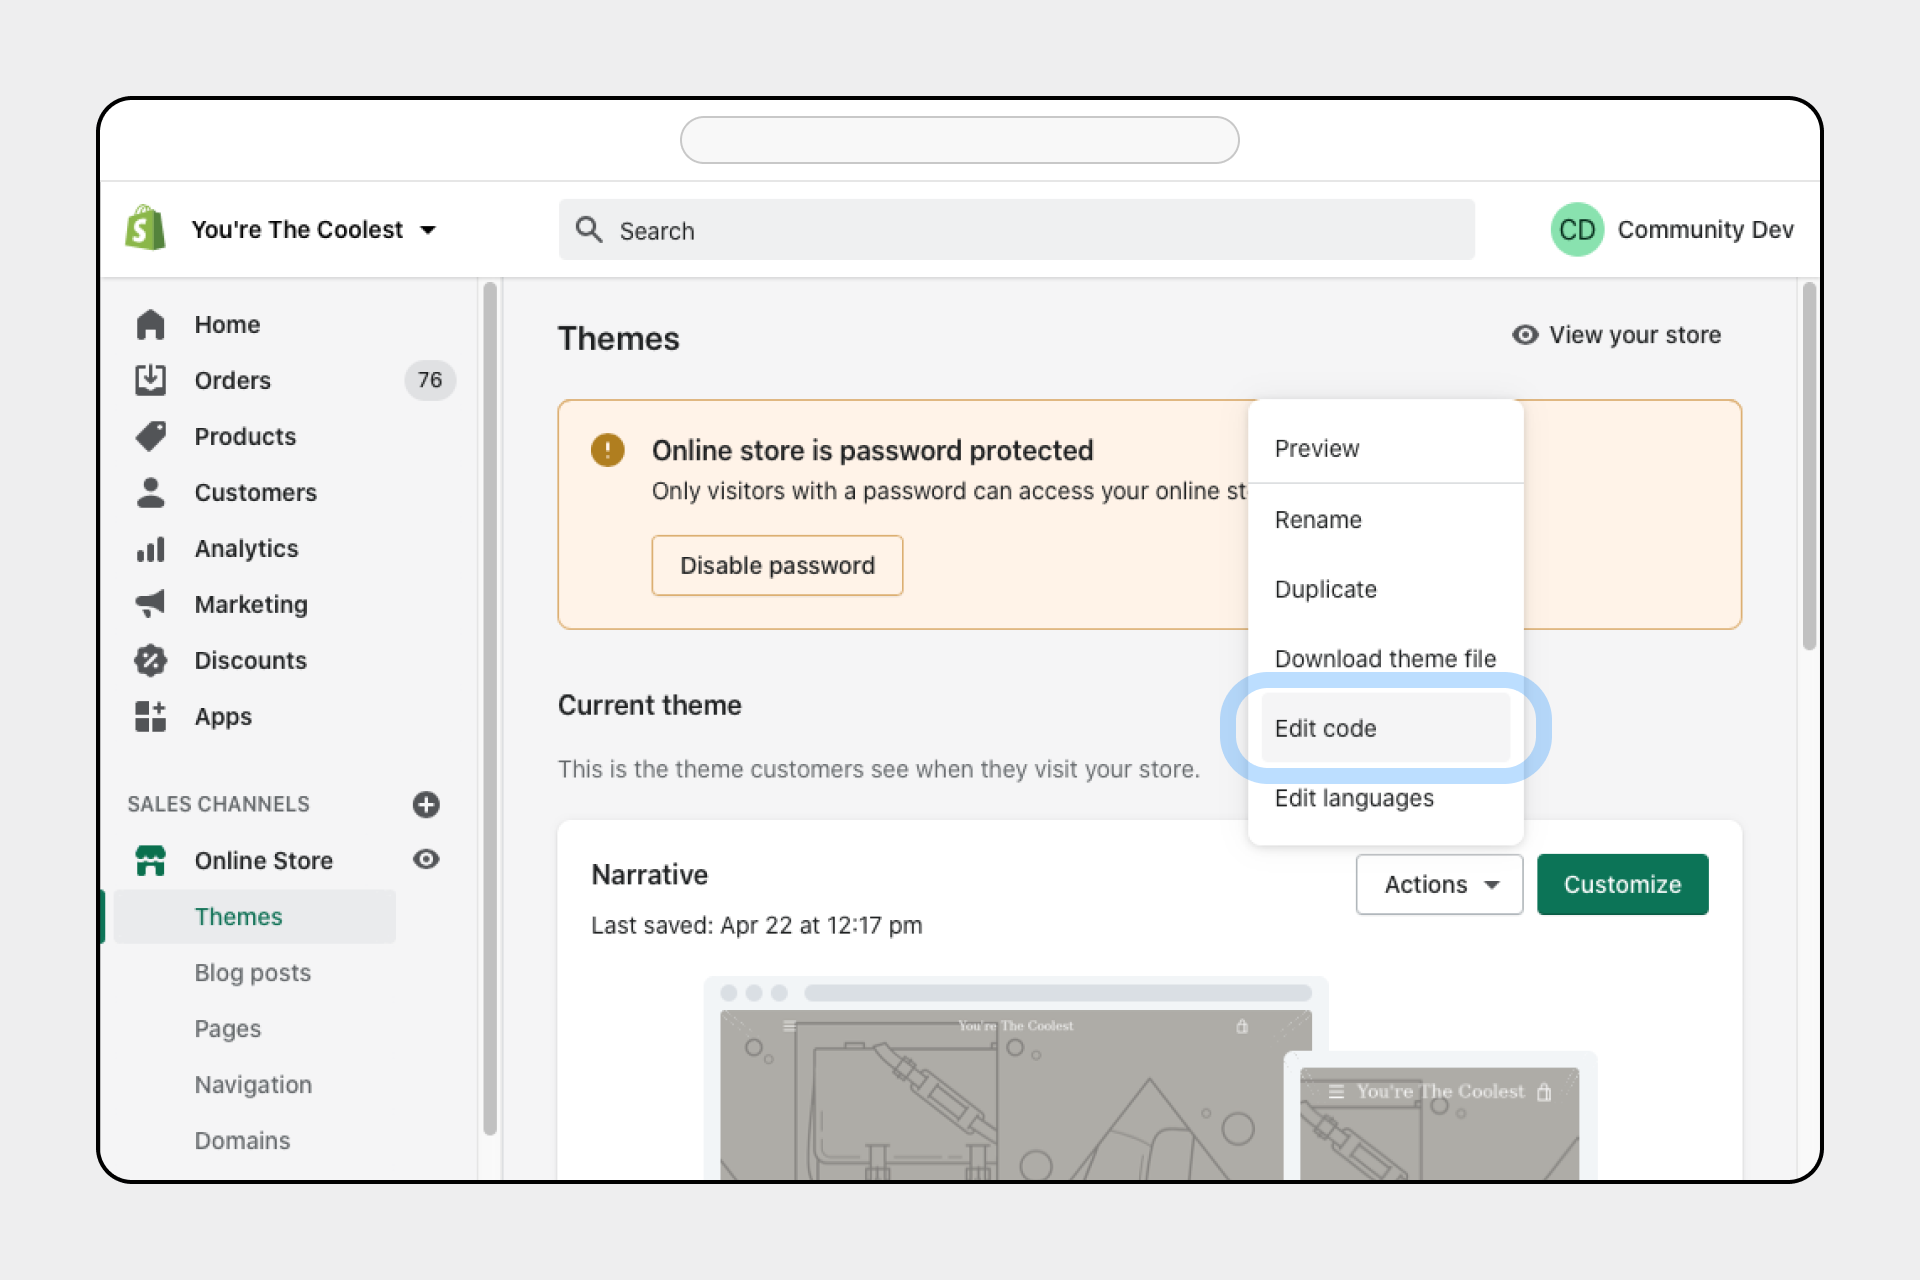
Task: Click the Products tag icon
Action: [150, 436]
